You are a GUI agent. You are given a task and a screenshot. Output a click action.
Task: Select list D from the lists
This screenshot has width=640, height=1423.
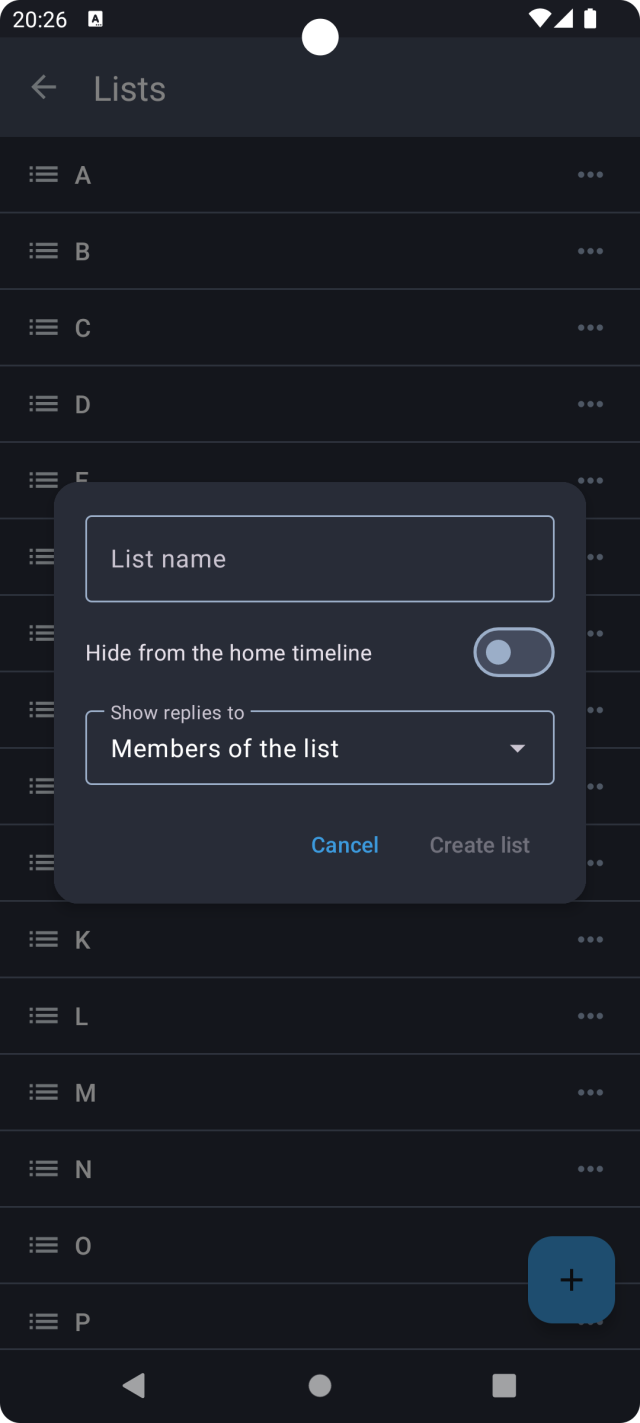click(x=83, y=404)
